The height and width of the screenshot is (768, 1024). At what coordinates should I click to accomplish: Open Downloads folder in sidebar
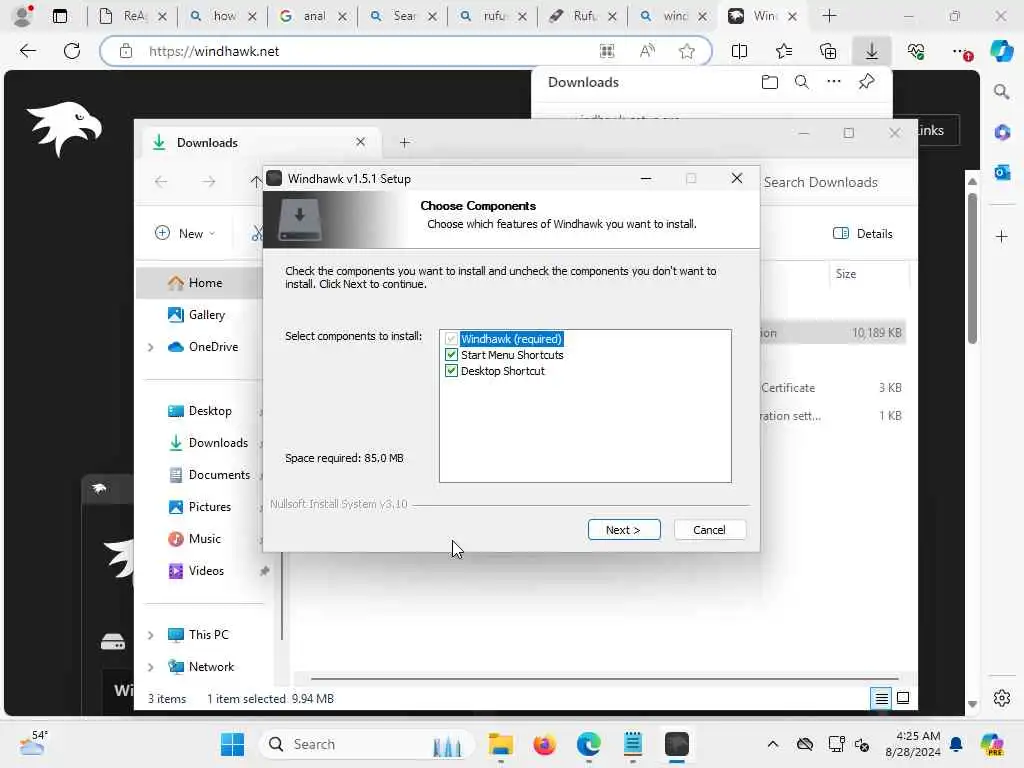pos(218,443)
